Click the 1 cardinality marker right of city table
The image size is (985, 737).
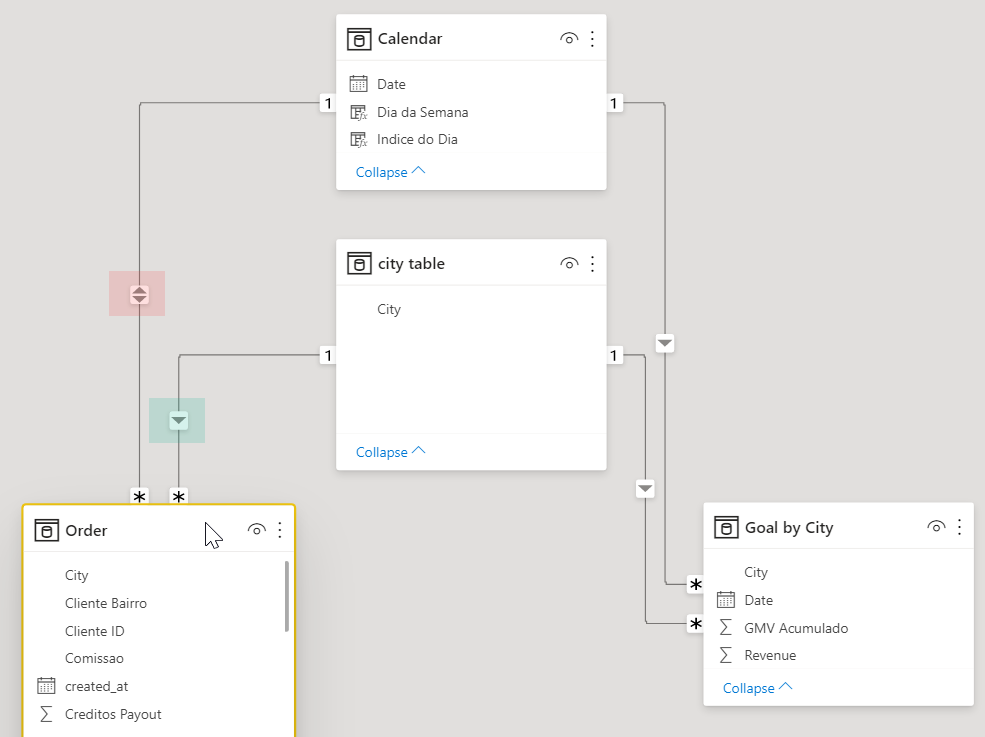tap(614, 356)
